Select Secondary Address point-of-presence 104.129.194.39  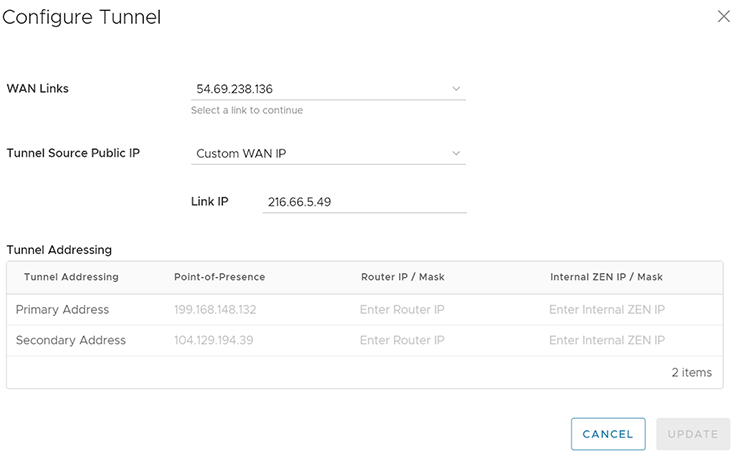[x=211, y=341]
